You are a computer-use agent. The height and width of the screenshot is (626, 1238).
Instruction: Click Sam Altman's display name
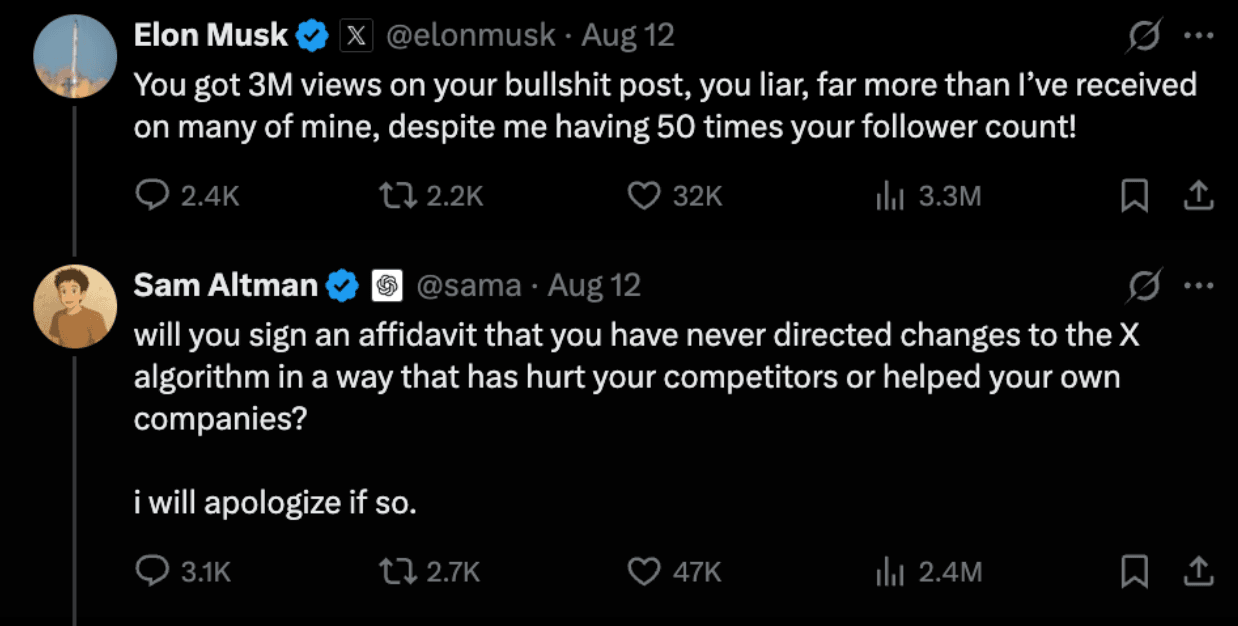225,285
